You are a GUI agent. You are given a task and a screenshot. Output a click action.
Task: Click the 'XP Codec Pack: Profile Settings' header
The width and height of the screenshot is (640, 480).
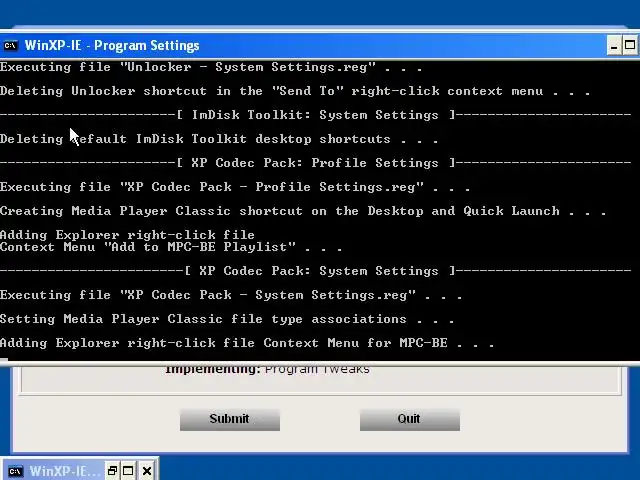click(x=316, y=163)
